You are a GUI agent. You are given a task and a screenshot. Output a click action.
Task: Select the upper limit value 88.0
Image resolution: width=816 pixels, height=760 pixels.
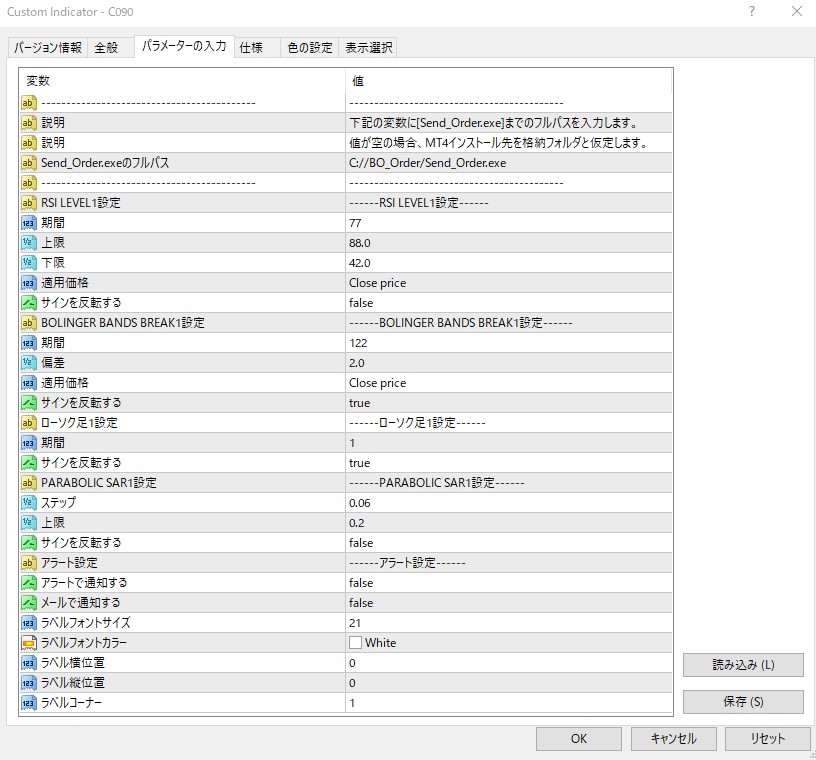(x=360, y=243)
